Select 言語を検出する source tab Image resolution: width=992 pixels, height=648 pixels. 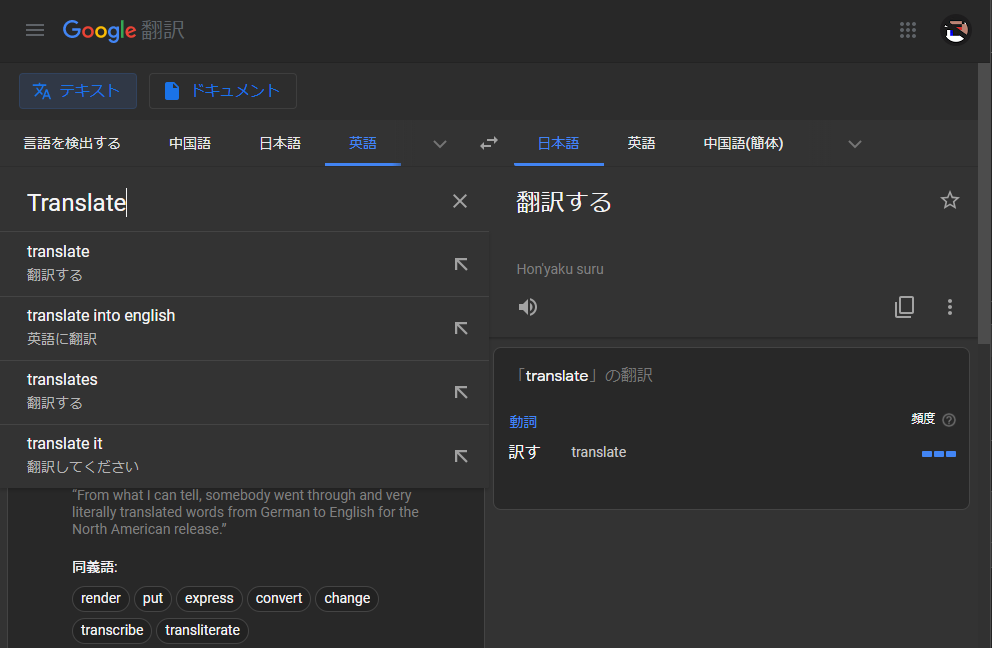click(x=72, y=143)
